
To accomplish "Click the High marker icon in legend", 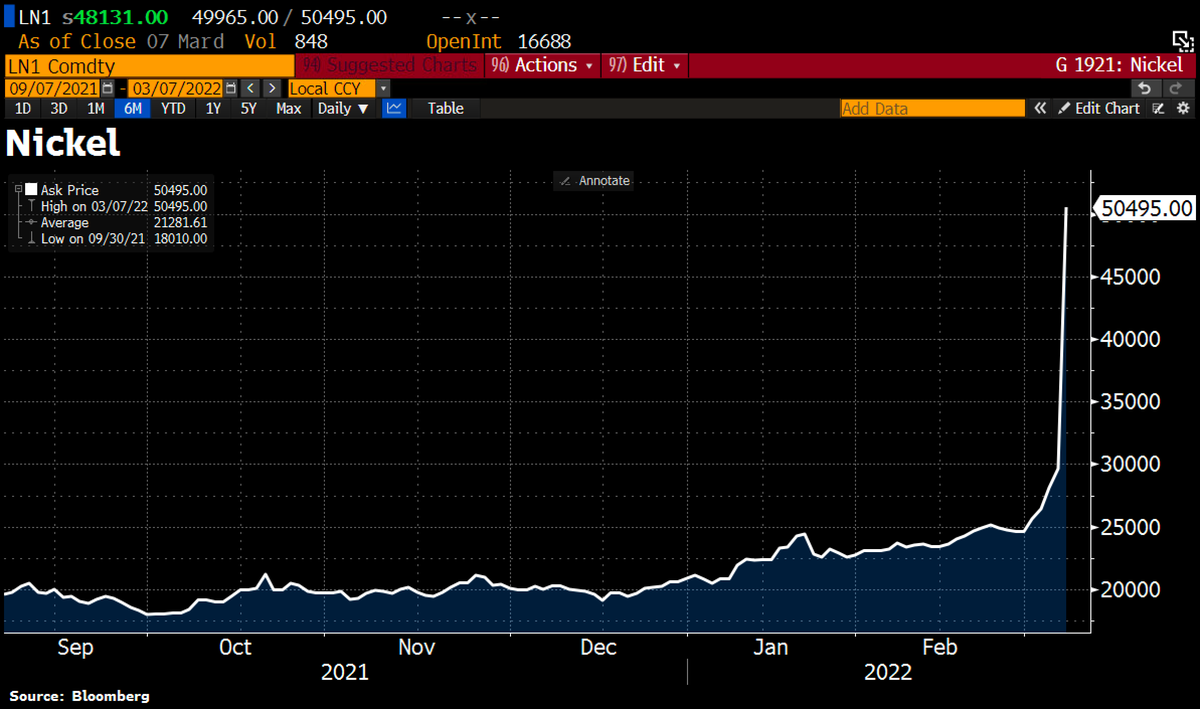I will pos(32,206).
